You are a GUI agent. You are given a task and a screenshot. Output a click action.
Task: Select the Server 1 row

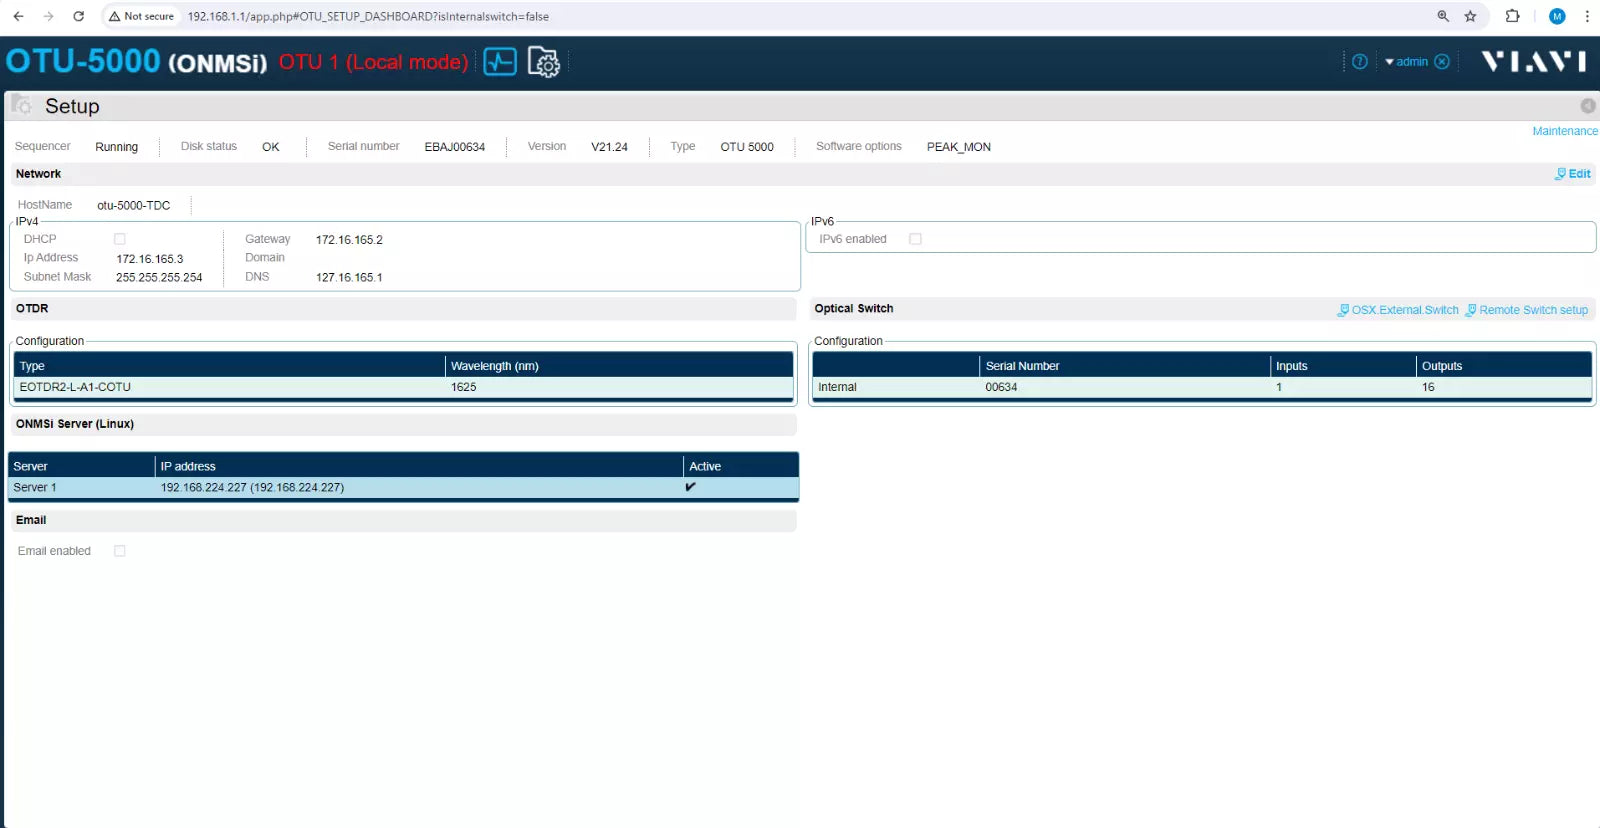[x=403, y=488]
